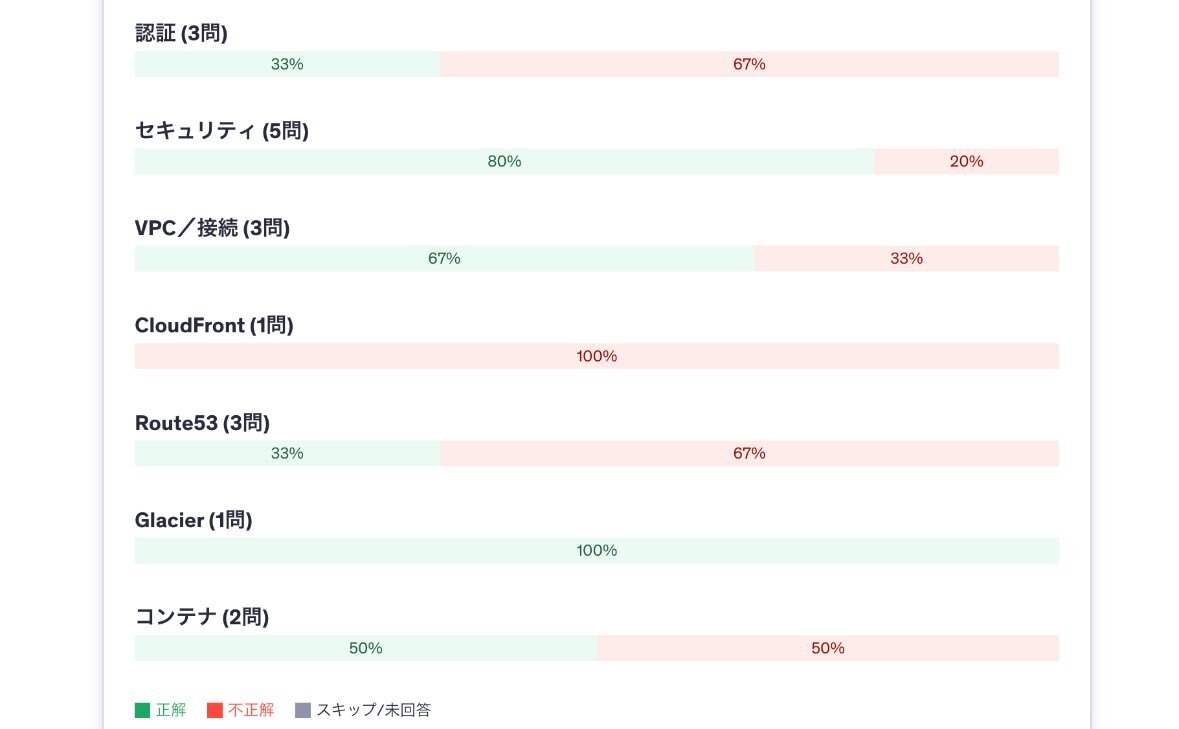Click the 80% correct bar for セキュリティ

(505, 162)
